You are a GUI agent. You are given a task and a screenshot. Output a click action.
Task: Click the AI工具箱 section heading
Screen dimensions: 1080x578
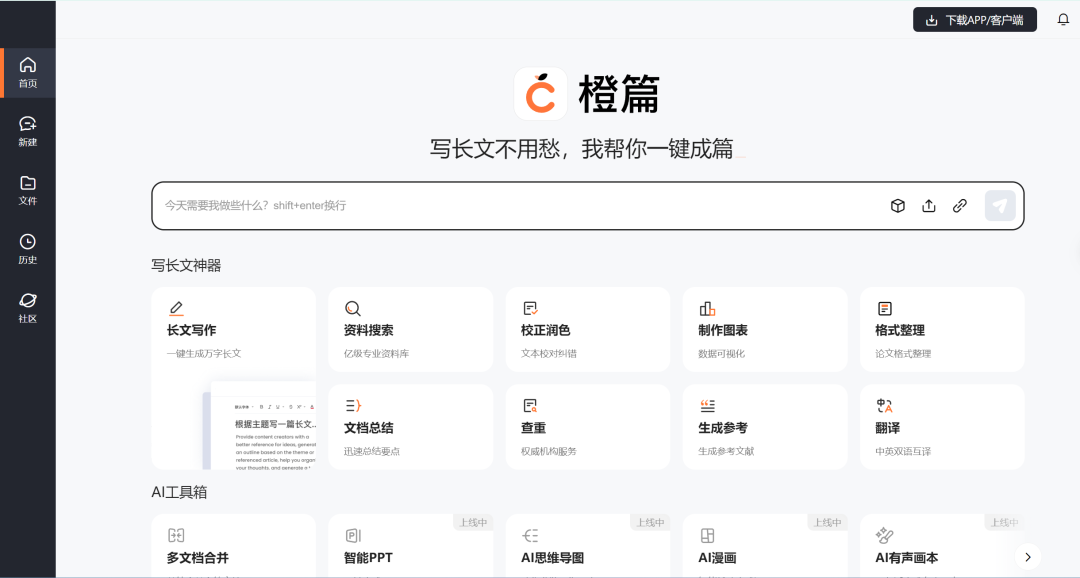179,492
